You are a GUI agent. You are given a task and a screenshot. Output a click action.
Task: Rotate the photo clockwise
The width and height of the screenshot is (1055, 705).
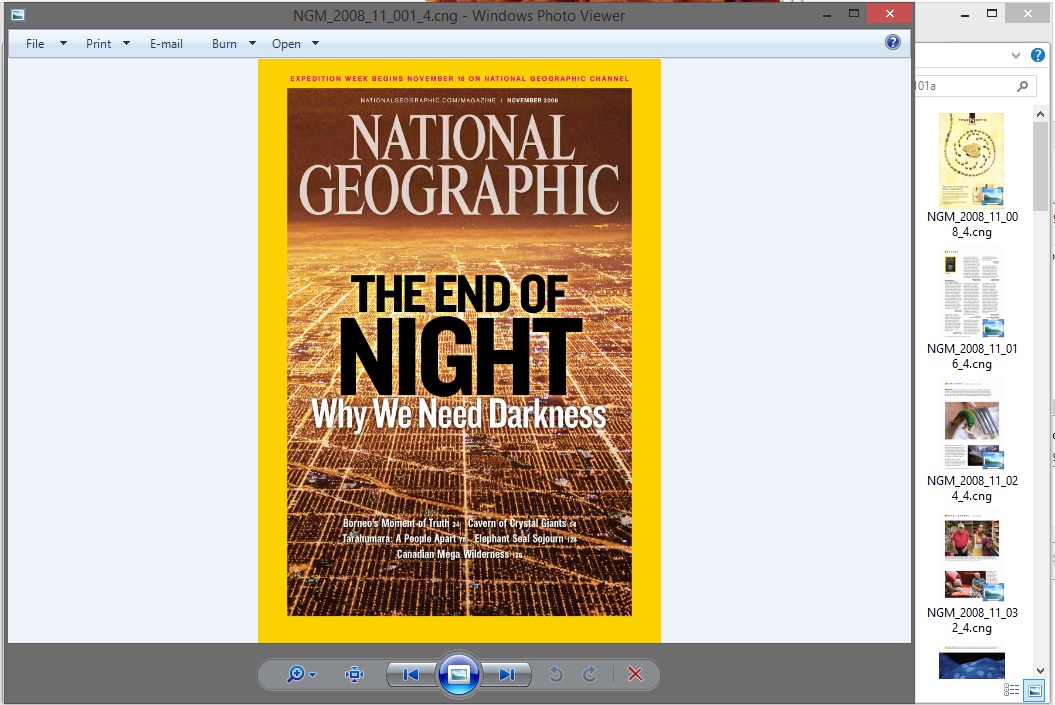pos(589,674)
